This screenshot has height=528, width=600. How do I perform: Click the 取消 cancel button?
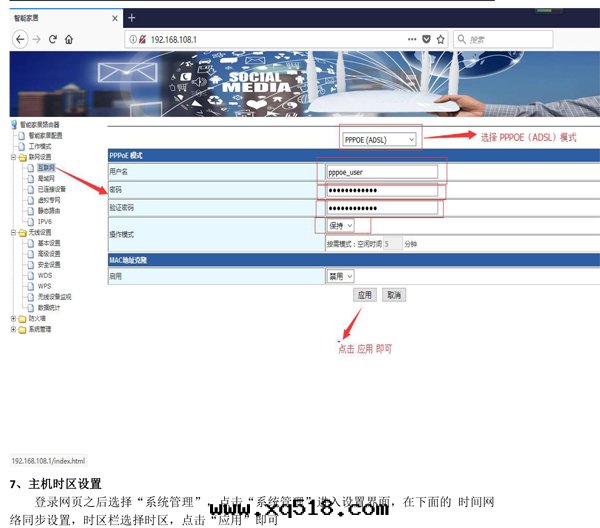(393, 295)
